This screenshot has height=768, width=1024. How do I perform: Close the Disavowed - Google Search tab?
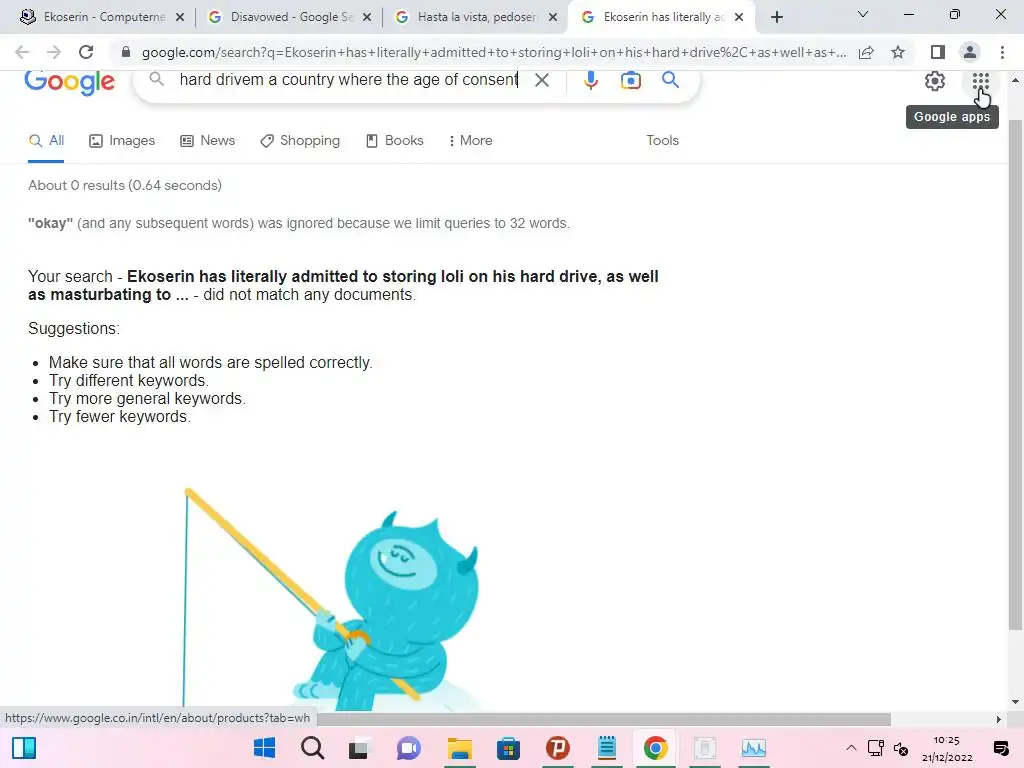pos(367,18)
